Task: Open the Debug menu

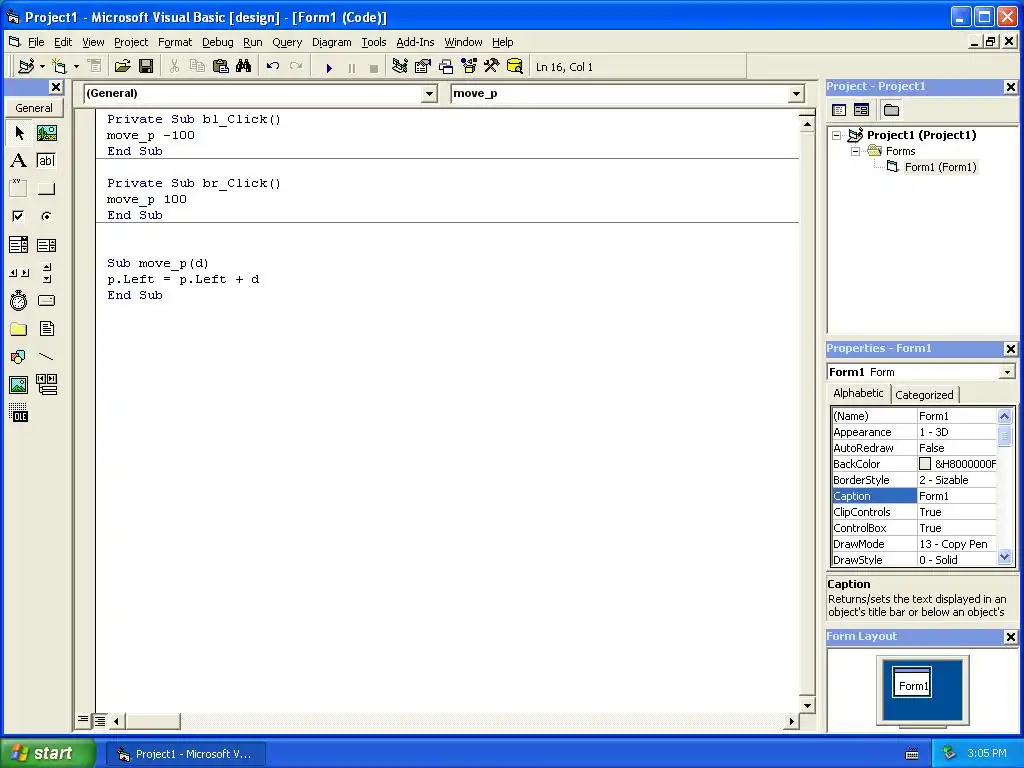Action: (x=217, y=42)
